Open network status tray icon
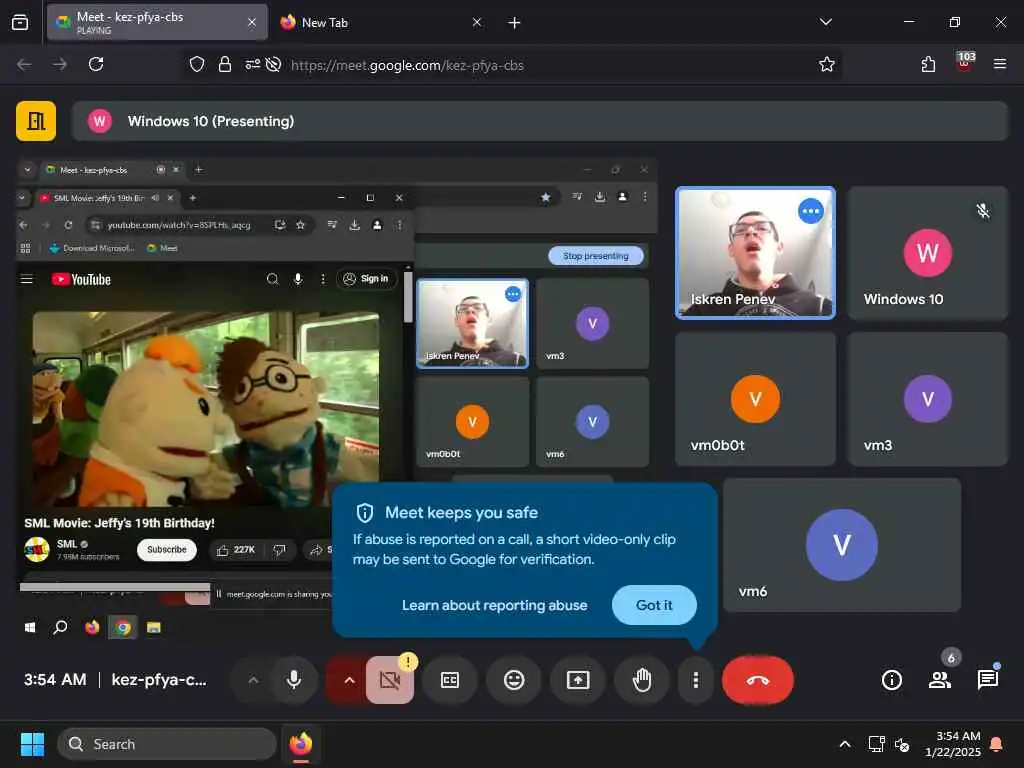Image resolution: width=1024 pixels, height=768 pixels. point(876,744)
